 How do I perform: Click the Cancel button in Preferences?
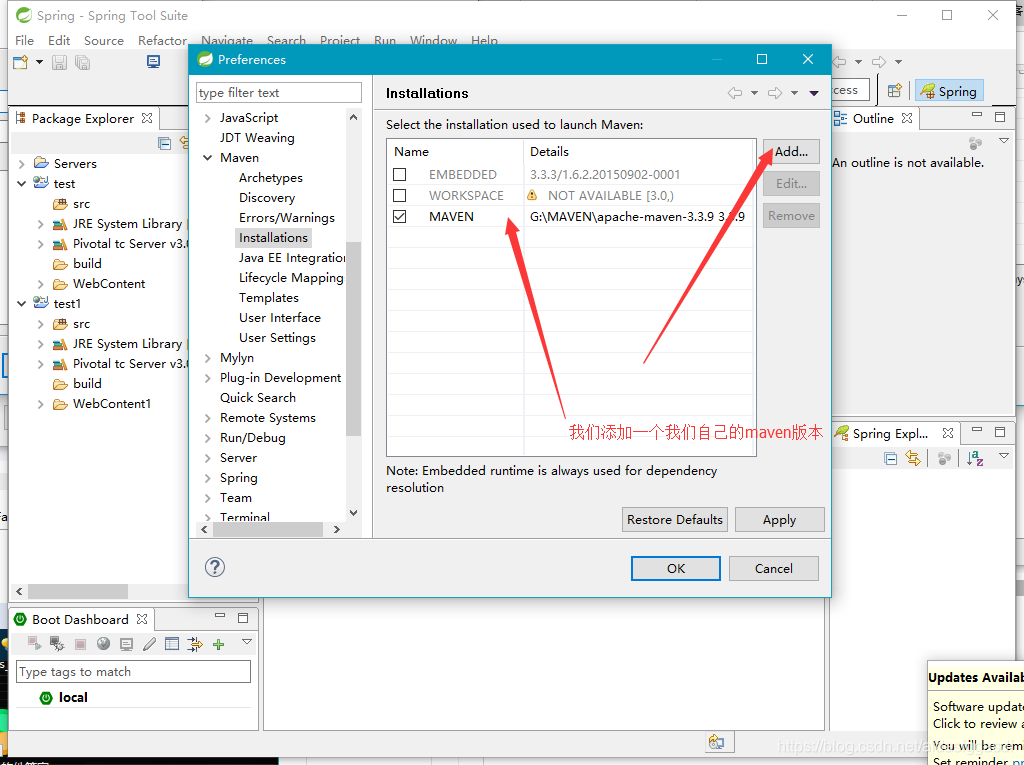tap(773, 568)
